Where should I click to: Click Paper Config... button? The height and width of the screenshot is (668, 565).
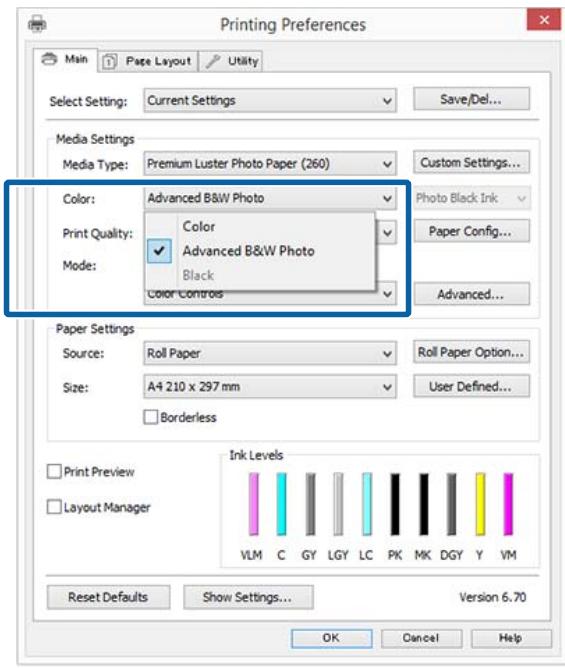point(471,231)
